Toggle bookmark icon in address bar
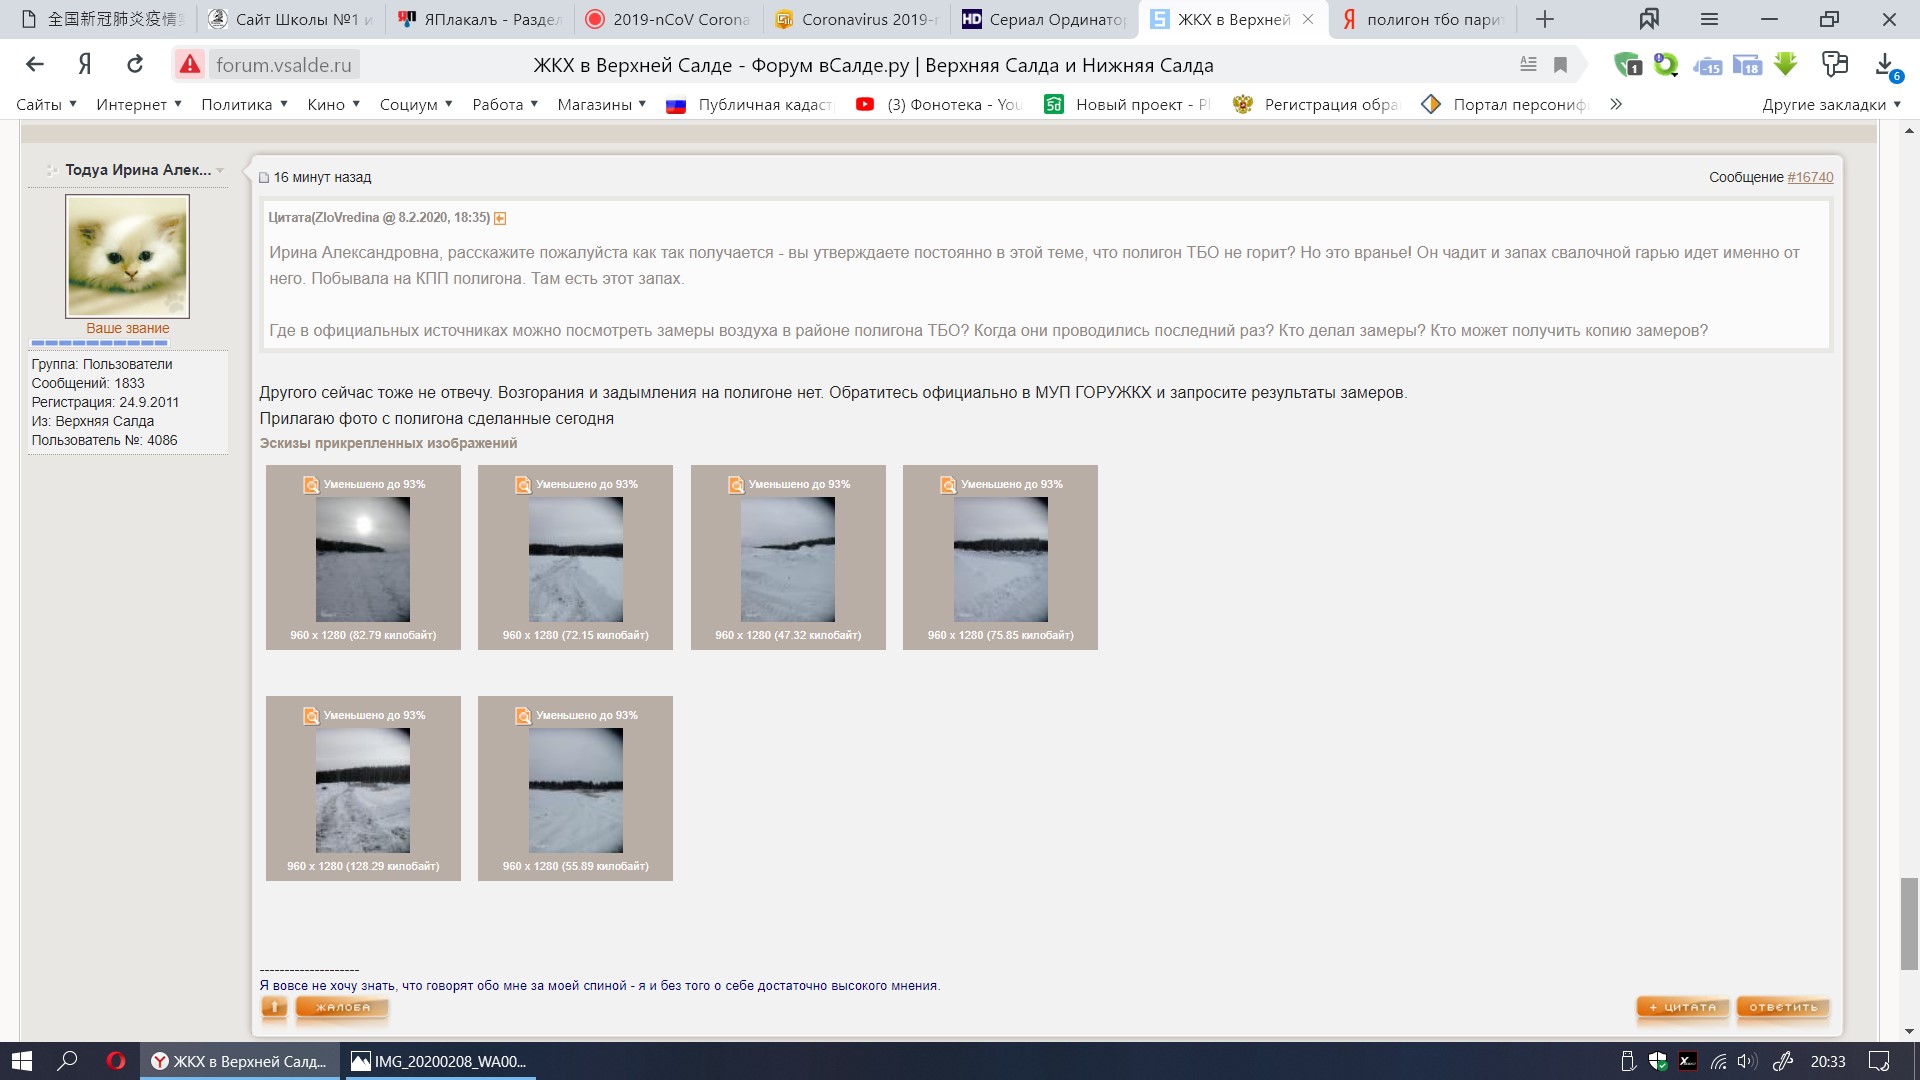This screenshot has width=1920, height=1080. 1560,65
